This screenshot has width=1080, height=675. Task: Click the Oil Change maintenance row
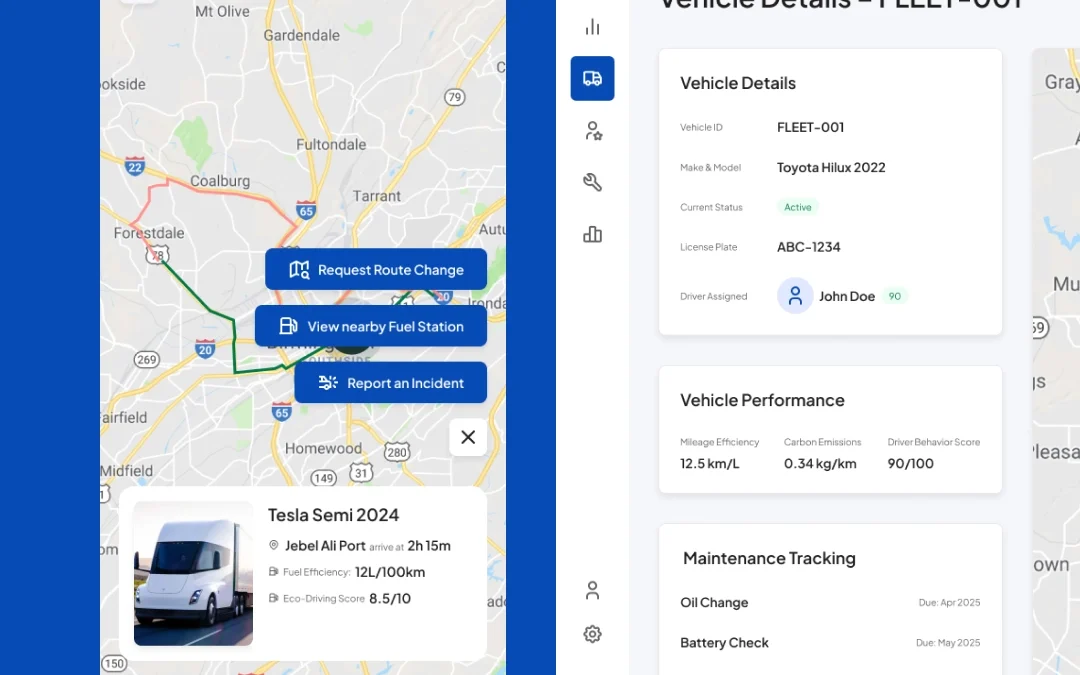[x=830, y=603]
